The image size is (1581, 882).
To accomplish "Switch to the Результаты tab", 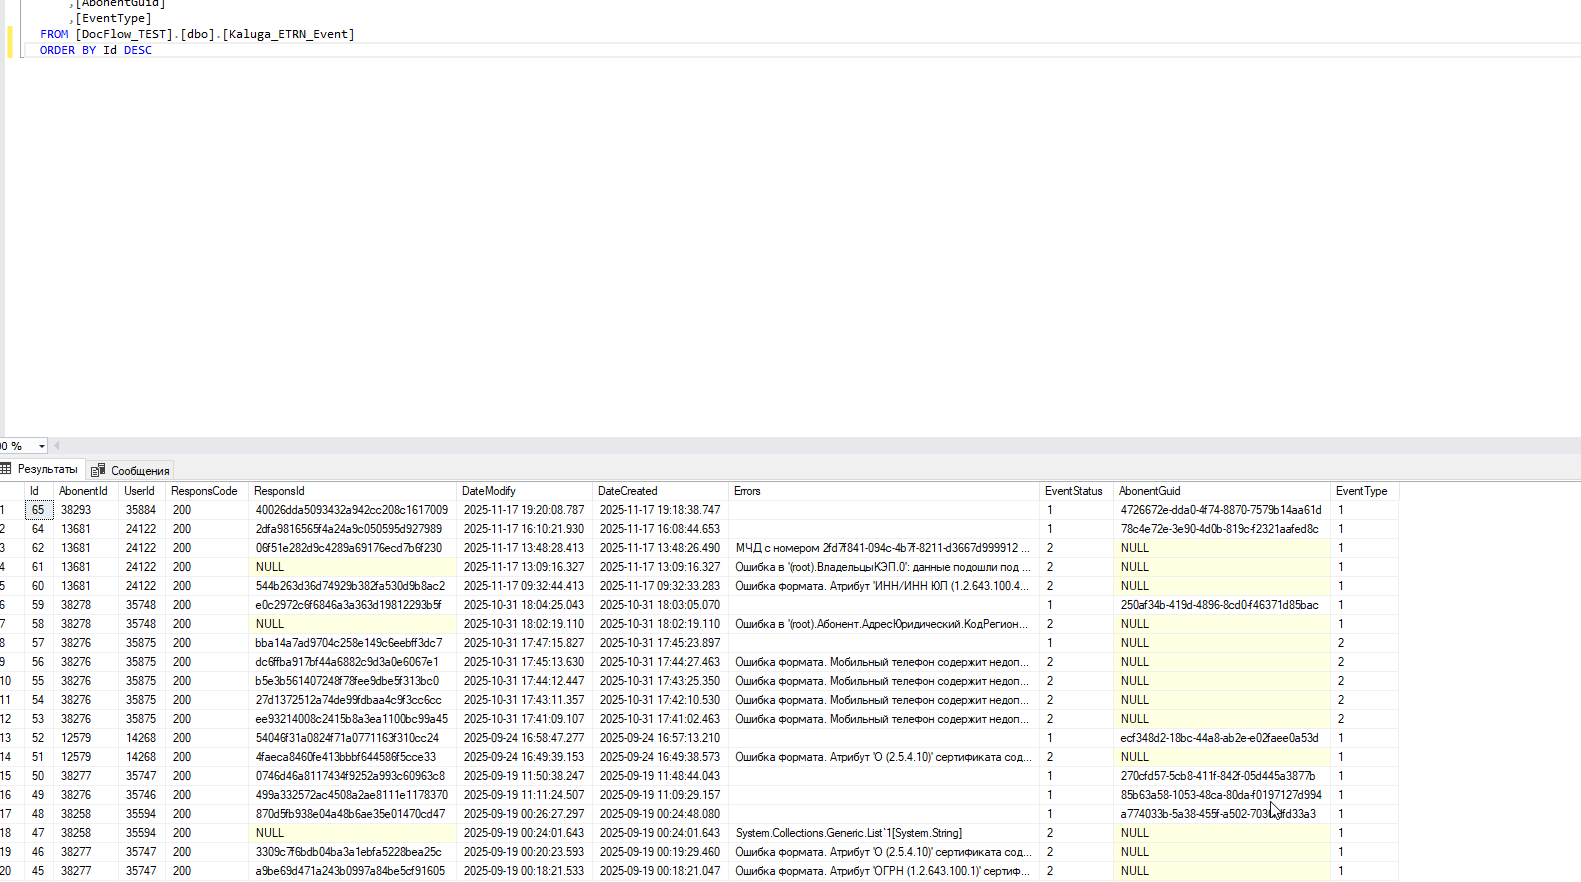I will coord(40,469).
